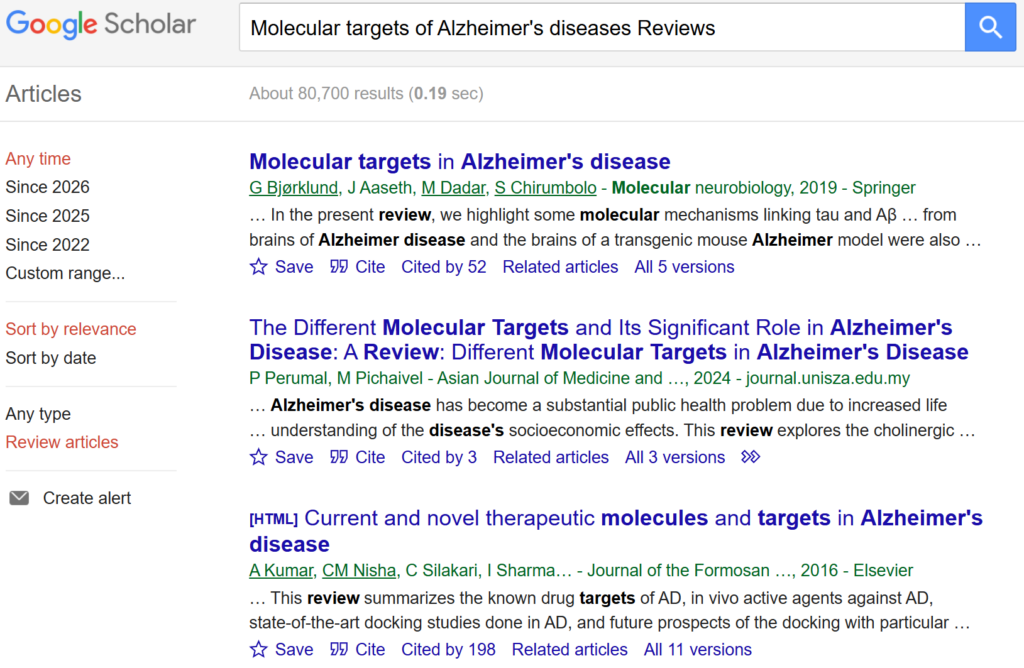Choose the Since 2022 time filter
Image resolution: width=1024 pixels, height=668 pixels.
point(47,245)
